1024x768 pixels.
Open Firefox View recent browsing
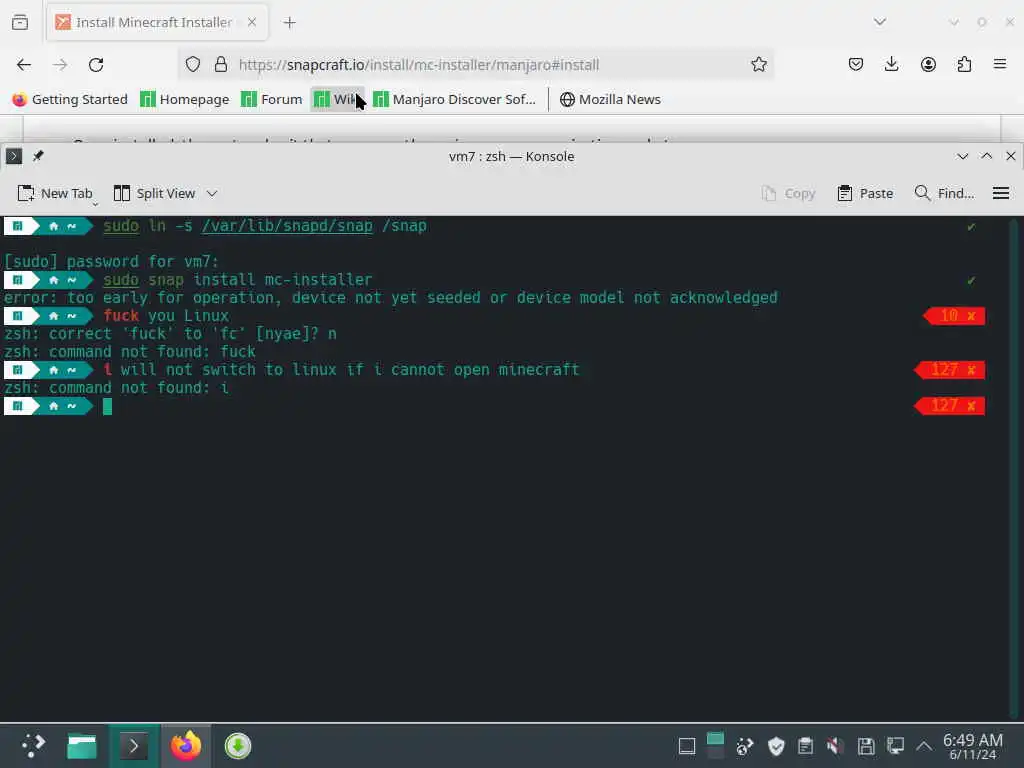pyautogui.click(x=20, y=22)
